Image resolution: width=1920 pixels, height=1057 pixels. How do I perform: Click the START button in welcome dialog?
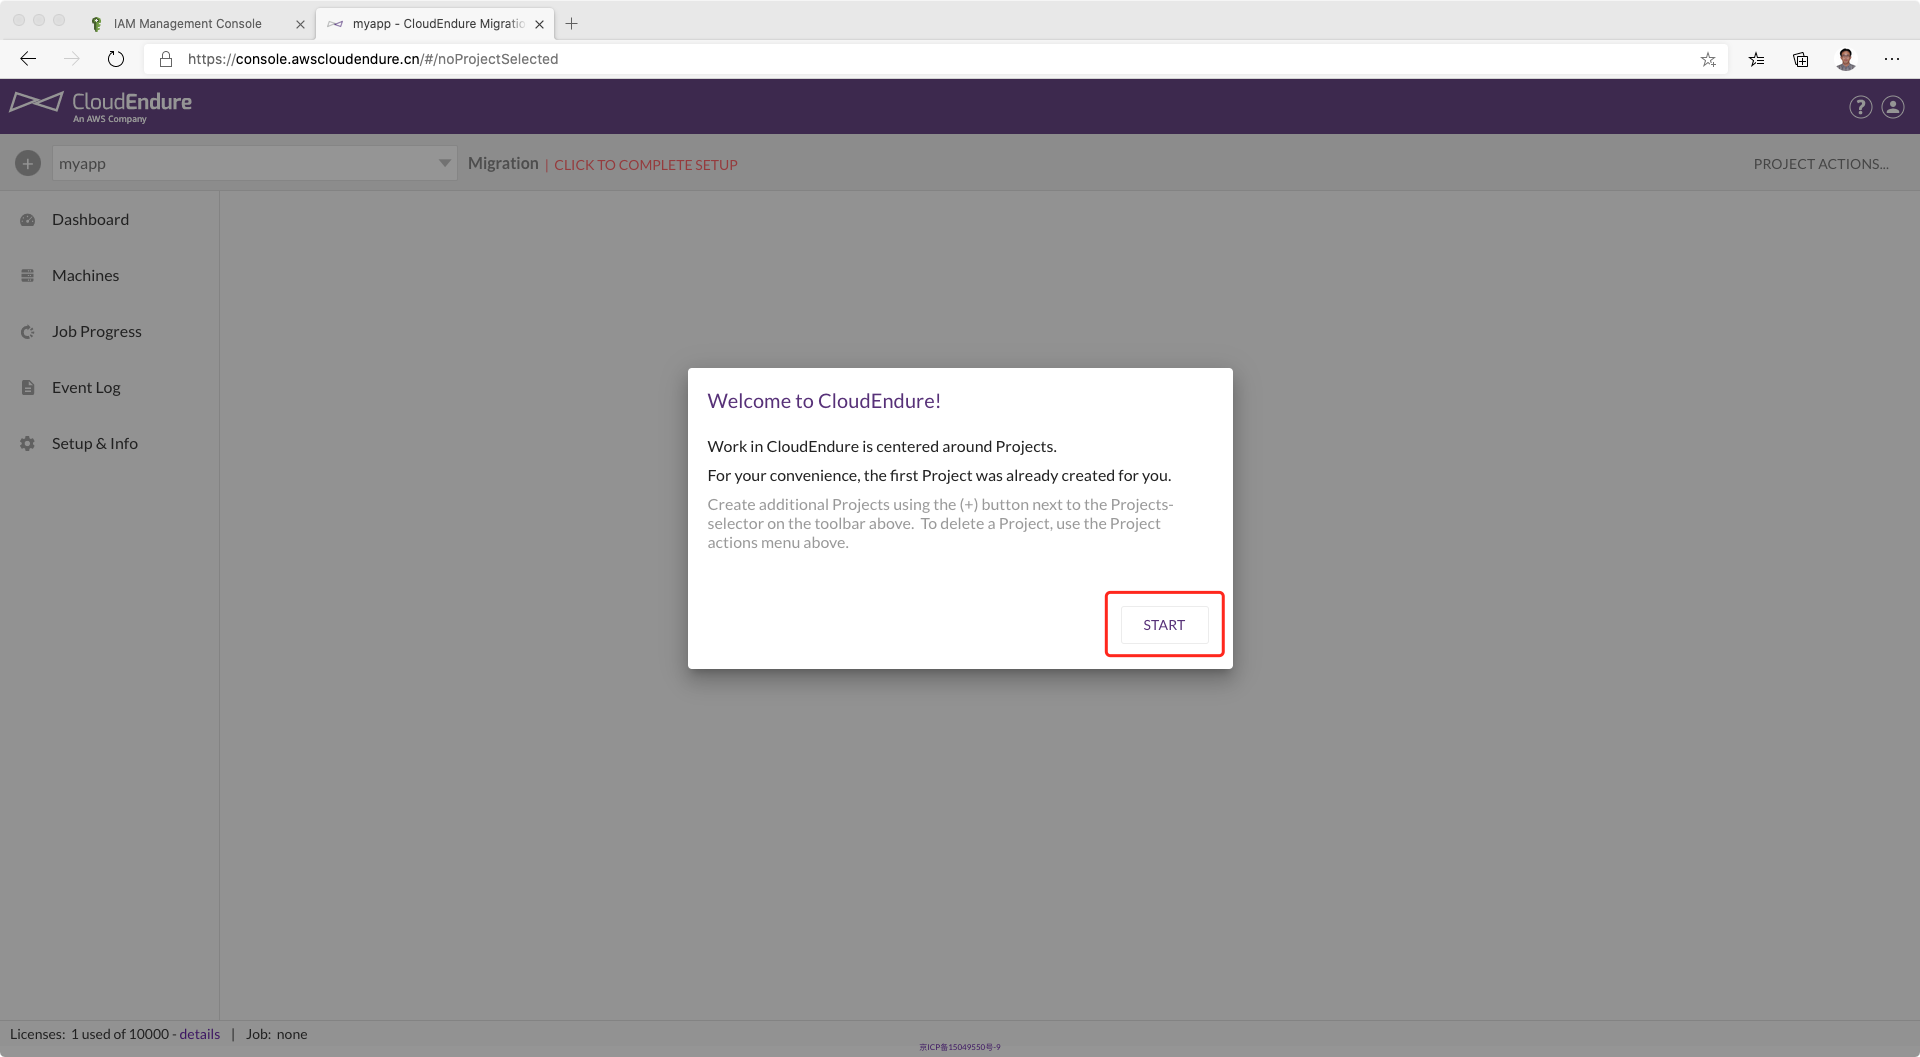tap(1164, 625)
